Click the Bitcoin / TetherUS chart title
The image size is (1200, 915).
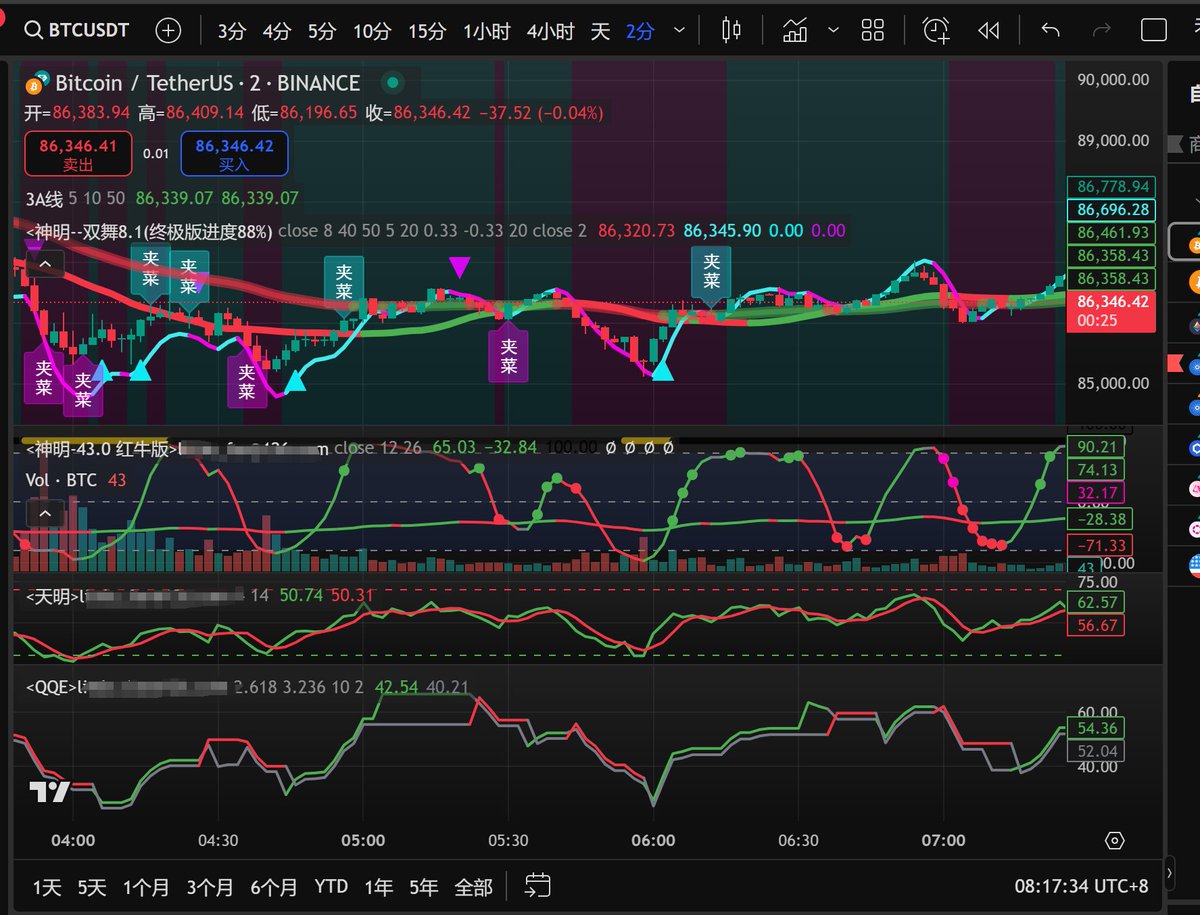click(x=207, y=83)
